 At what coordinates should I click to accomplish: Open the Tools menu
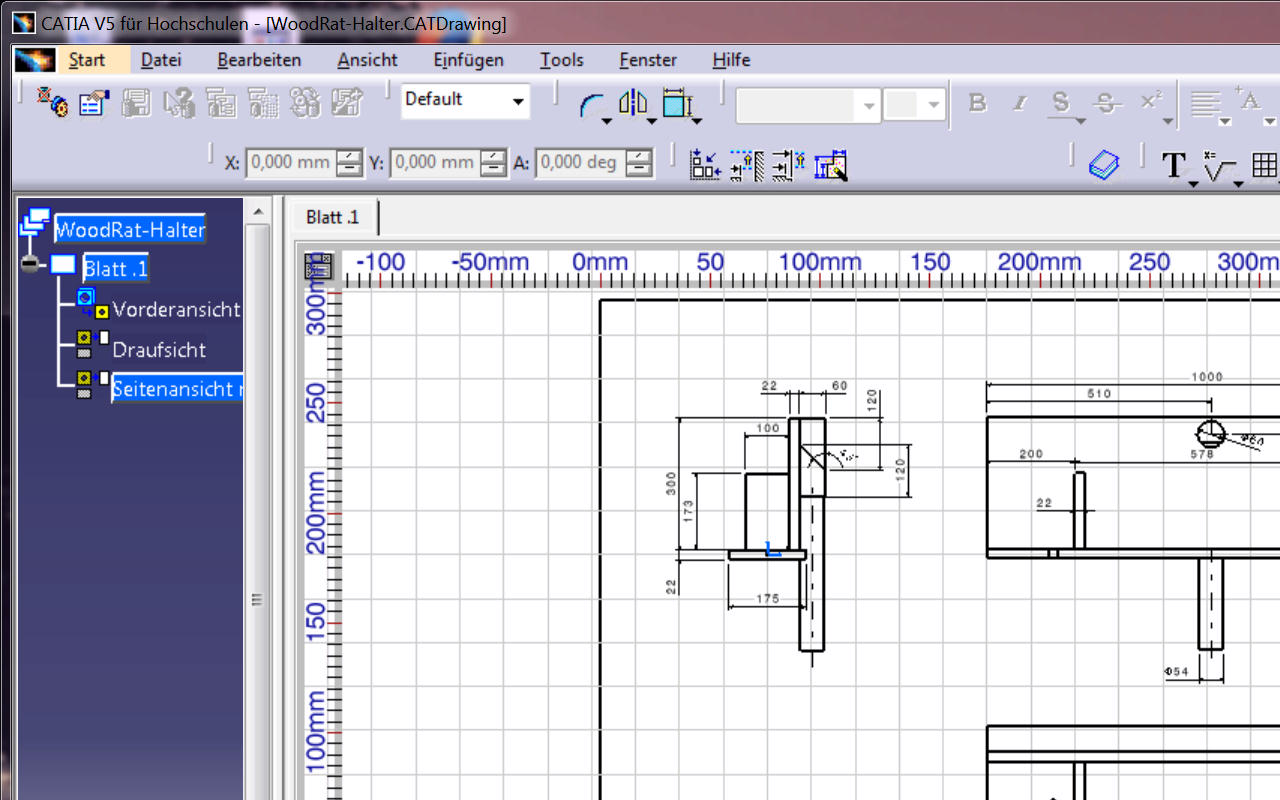tap(561, 60)
